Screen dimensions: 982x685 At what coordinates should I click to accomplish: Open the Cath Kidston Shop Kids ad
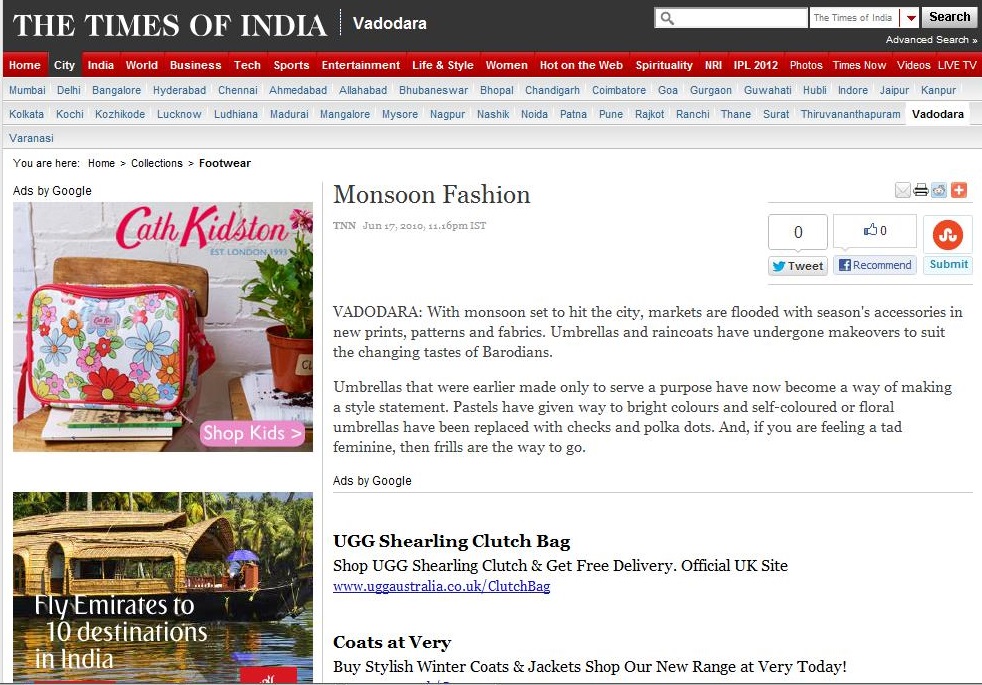coord(163,326)
